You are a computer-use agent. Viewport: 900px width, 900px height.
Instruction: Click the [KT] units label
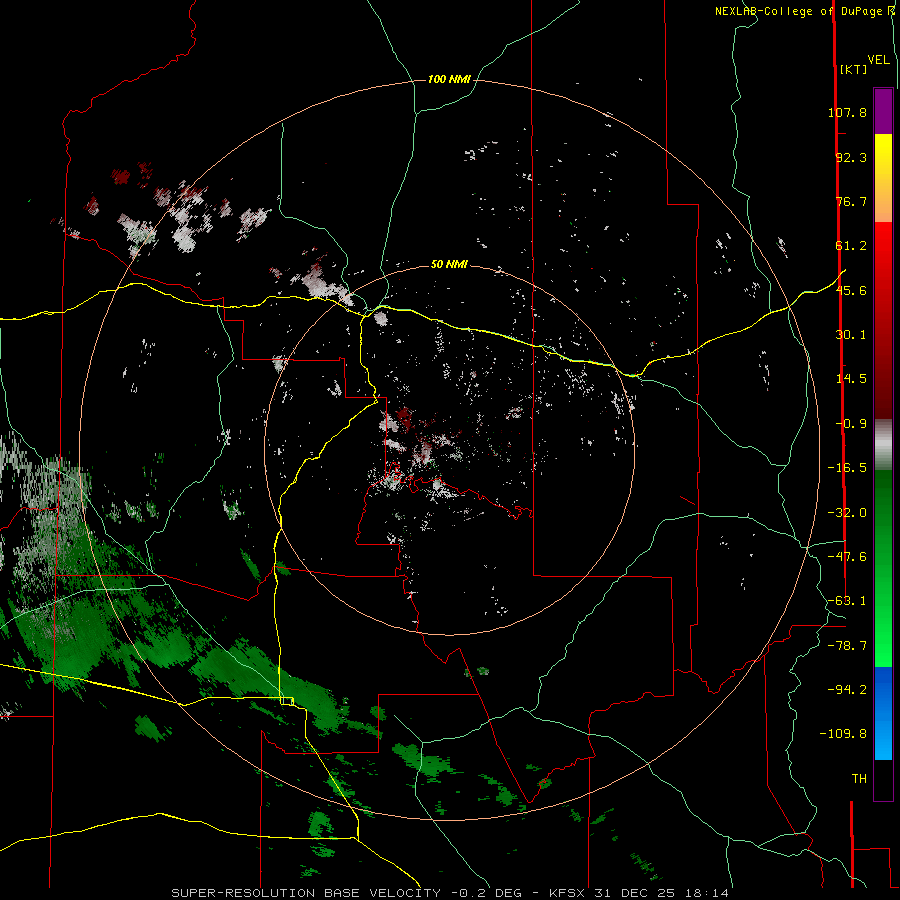[854, 69]
